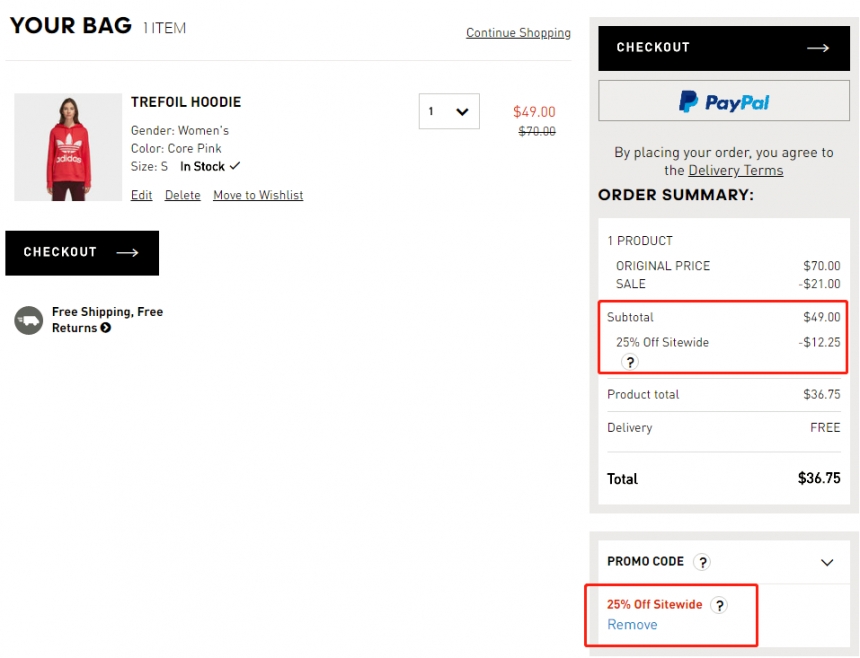The image size is (860, 658).
Task: Pay with the PayPal button
Action: (x=724, y=101)
